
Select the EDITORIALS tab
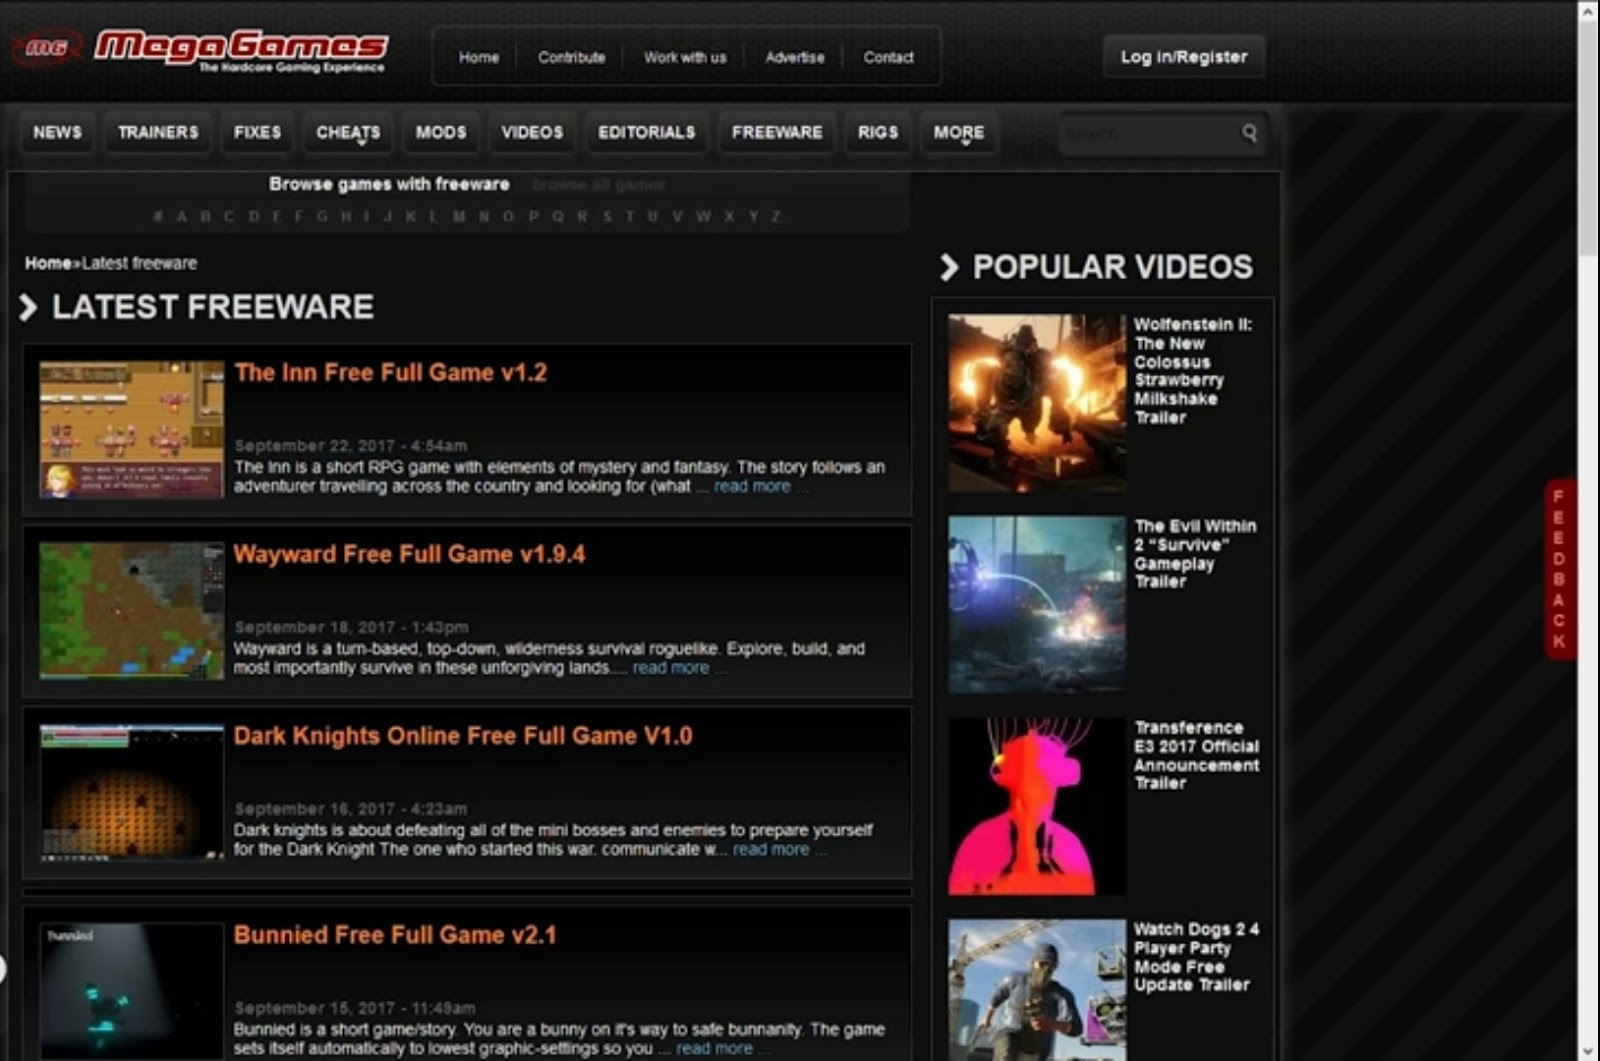point(646,132)
